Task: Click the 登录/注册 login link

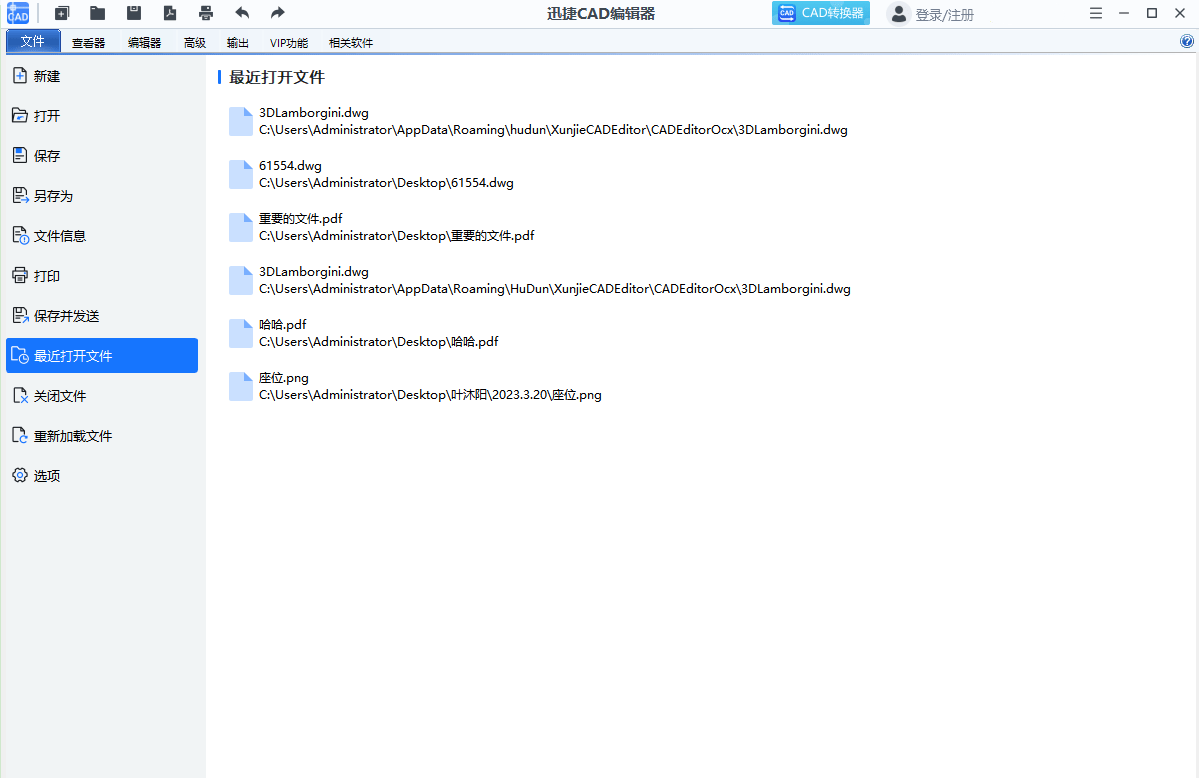Action: click(944, 15)
